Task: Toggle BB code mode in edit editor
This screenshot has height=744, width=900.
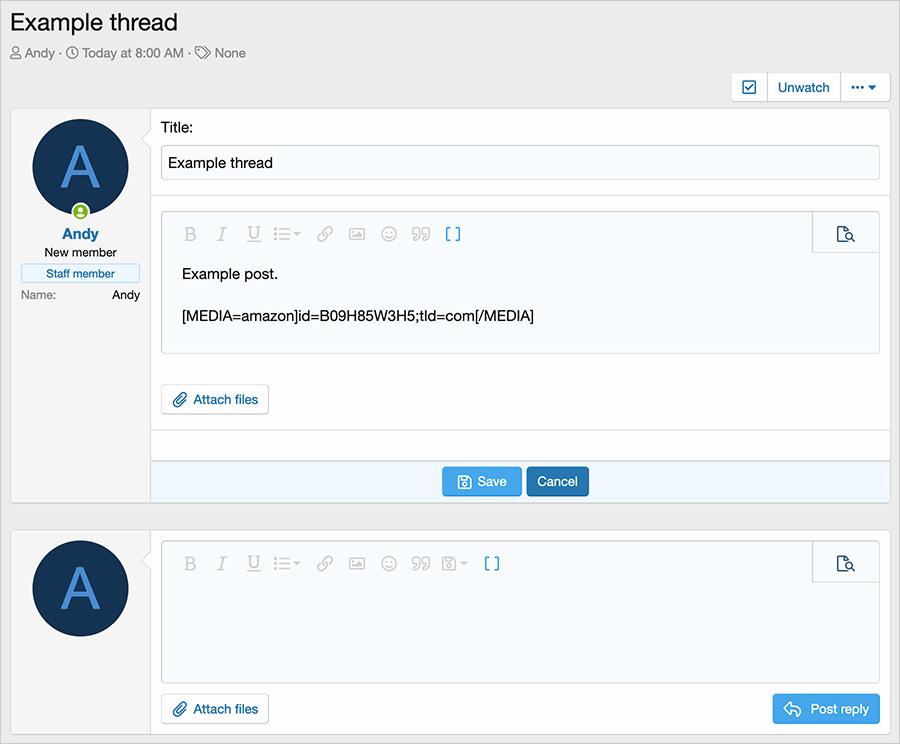Action: click(x=453, y=234)
